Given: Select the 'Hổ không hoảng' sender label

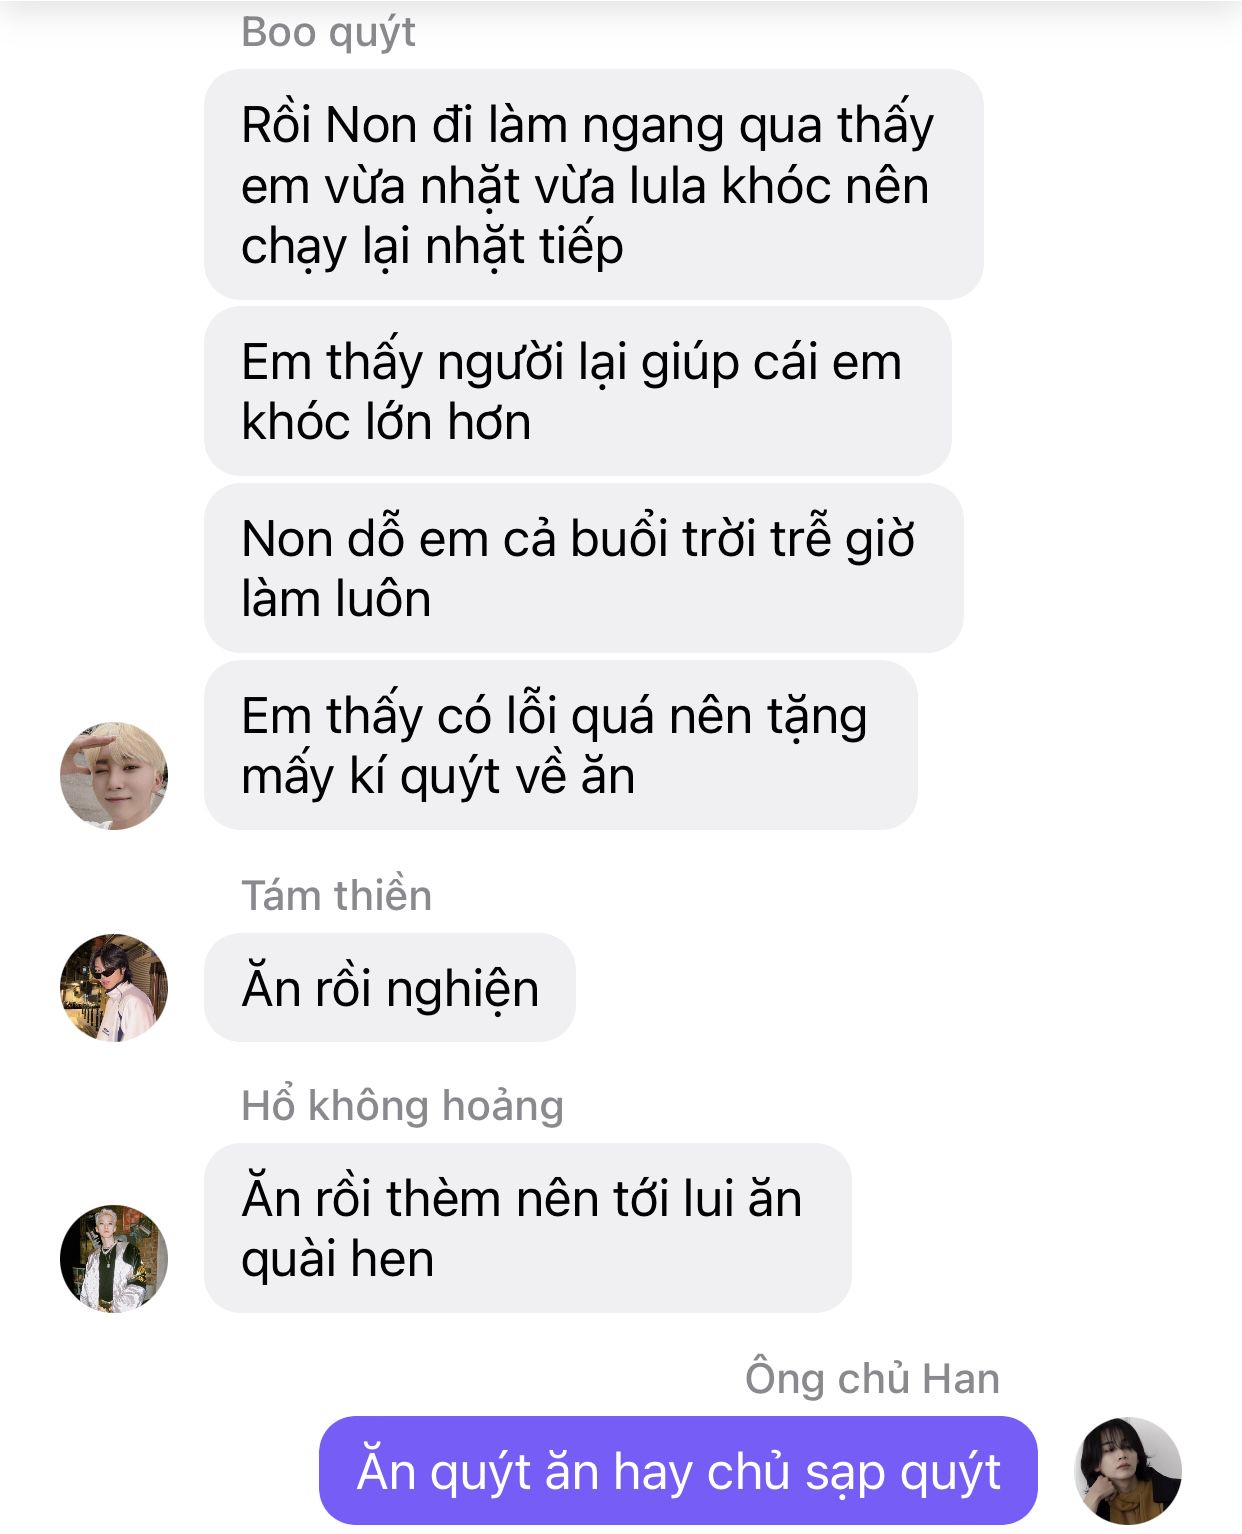Looking at the screenshot, I should click(x=402, y=1106).
